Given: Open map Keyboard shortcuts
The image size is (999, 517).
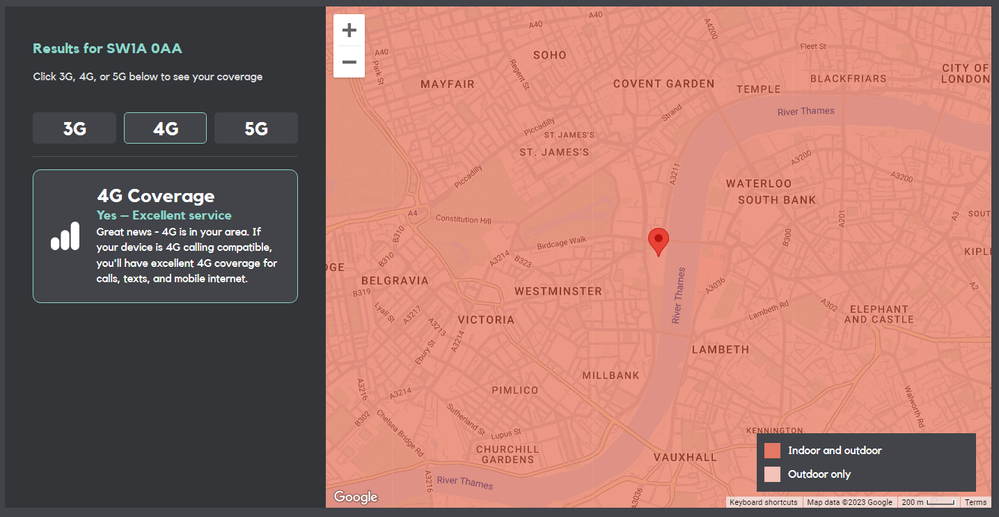Looking at the screenshot, I should tap(763, 502).
